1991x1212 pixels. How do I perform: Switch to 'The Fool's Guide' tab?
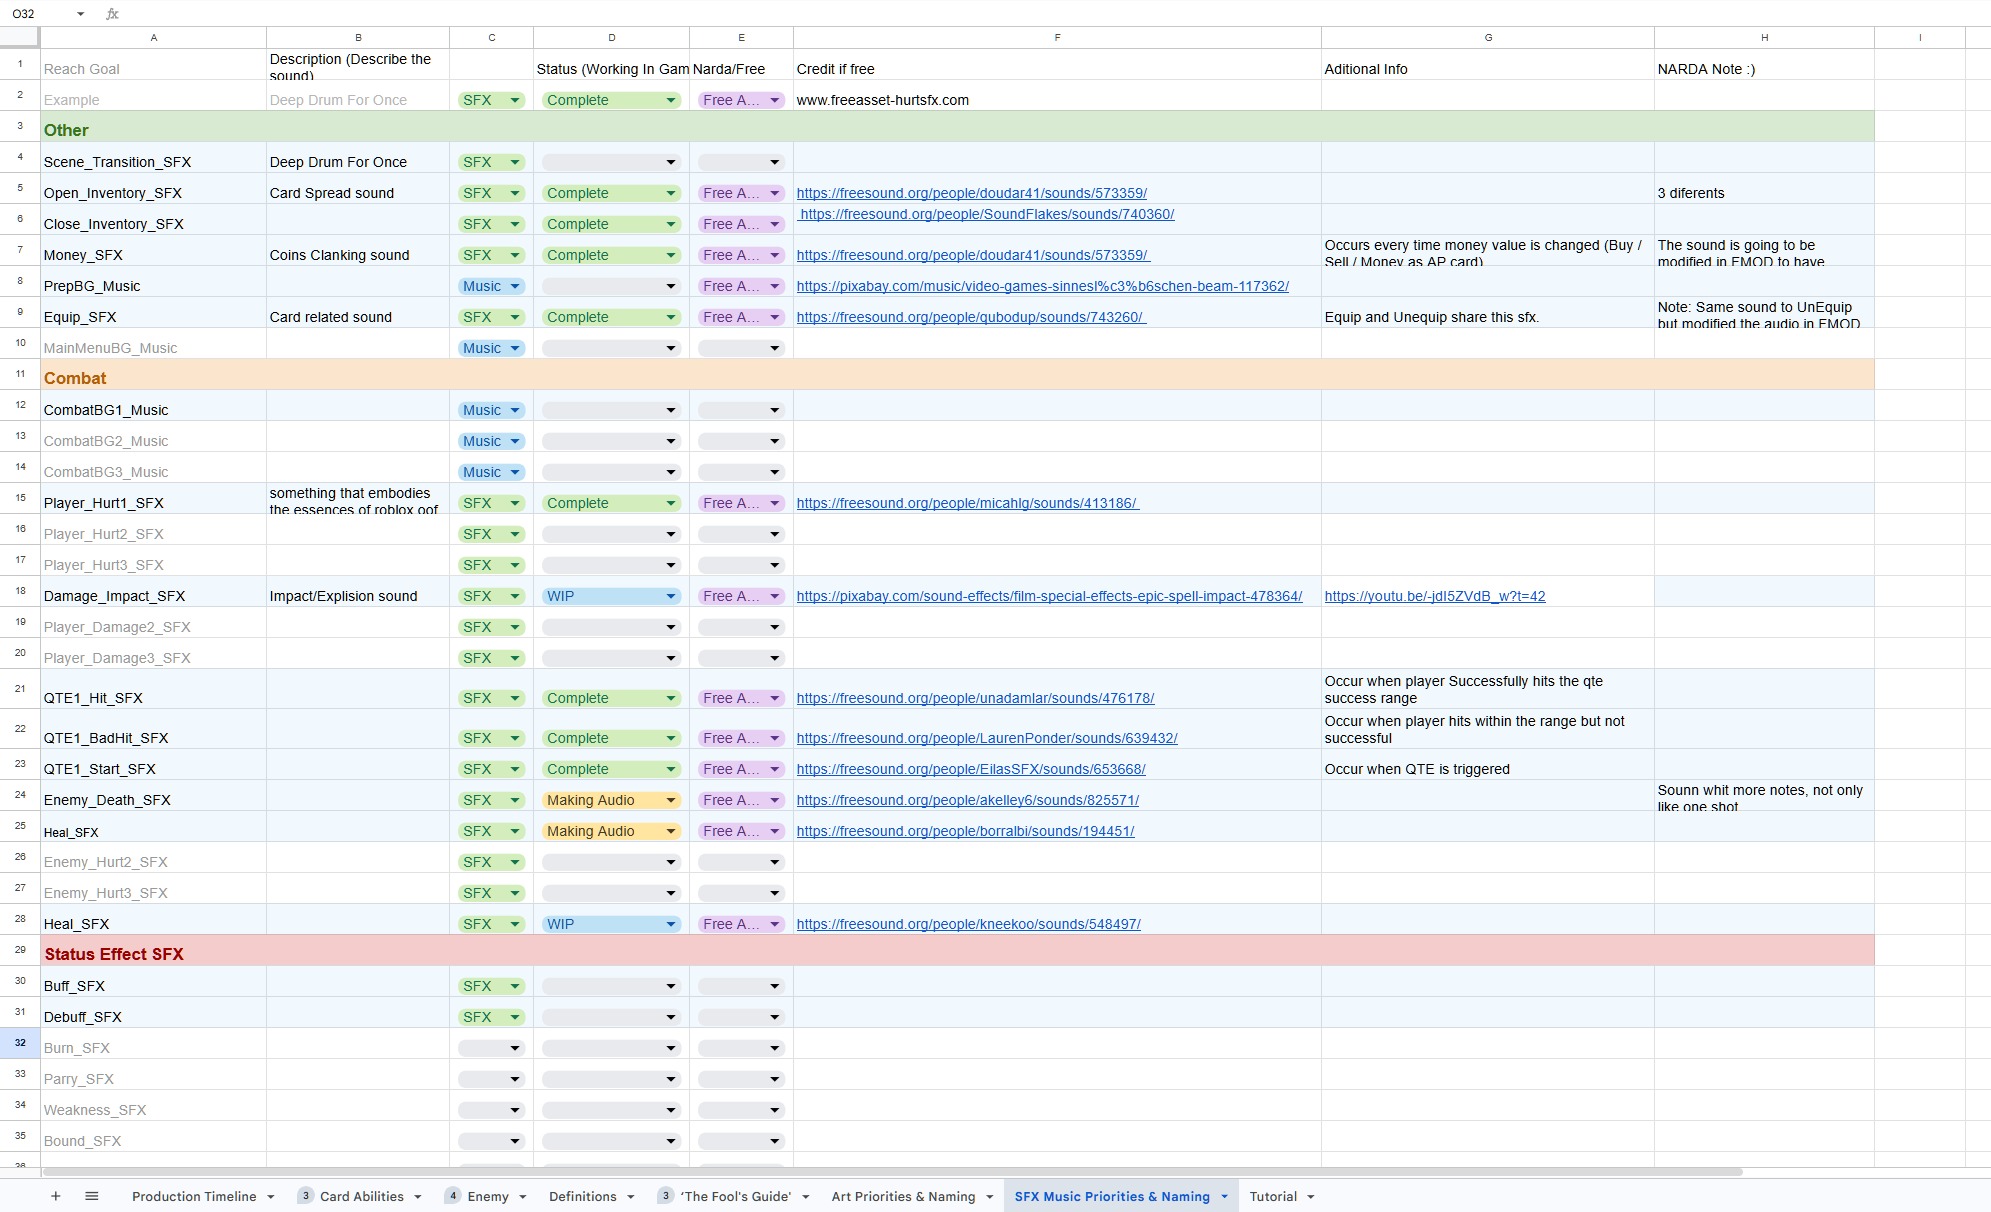(736, 1196)
